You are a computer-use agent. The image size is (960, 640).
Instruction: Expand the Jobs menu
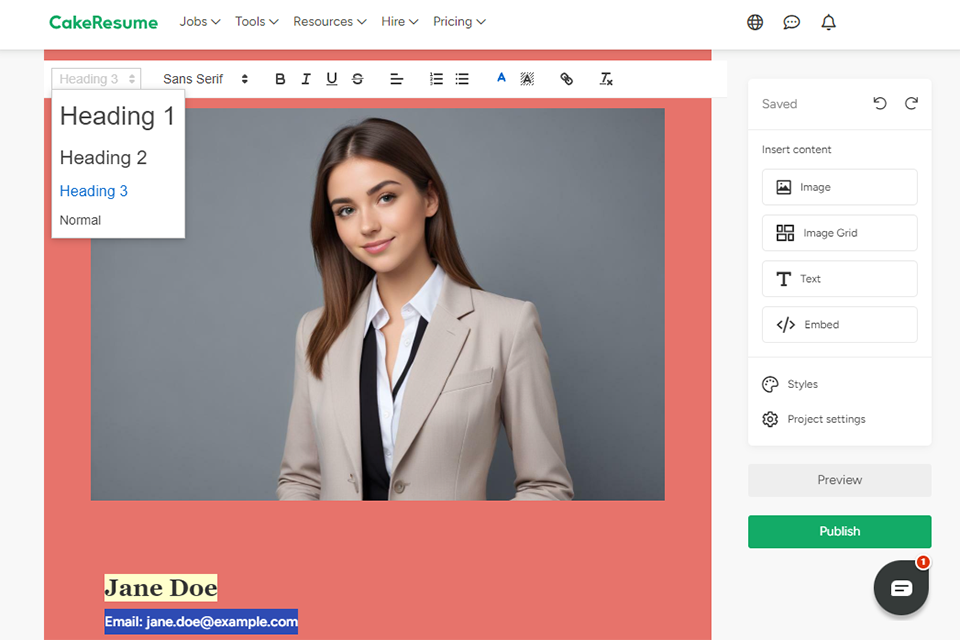point(200,21)
